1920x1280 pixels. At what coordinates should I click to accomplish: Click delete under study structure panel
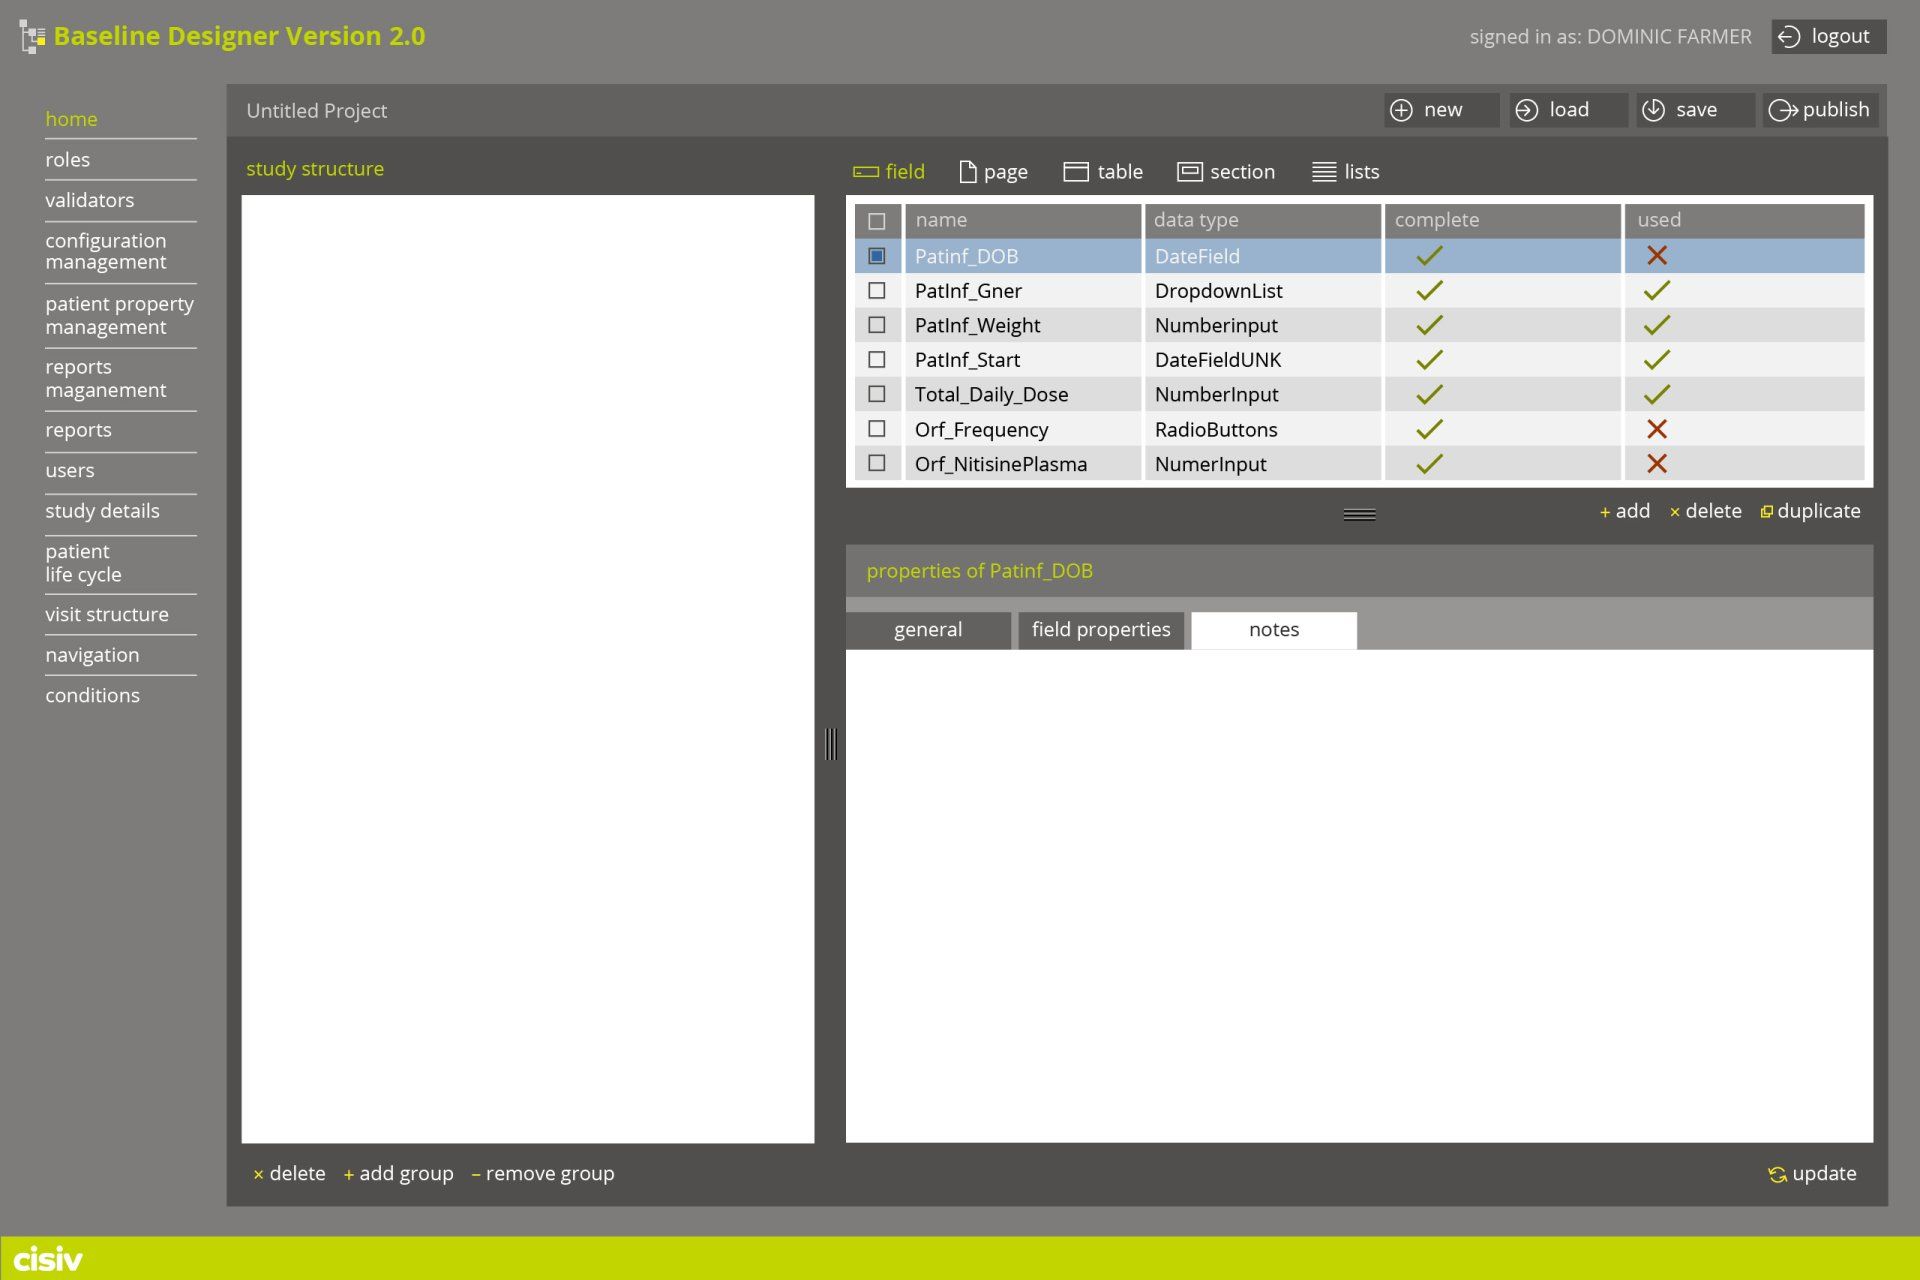289,1174
